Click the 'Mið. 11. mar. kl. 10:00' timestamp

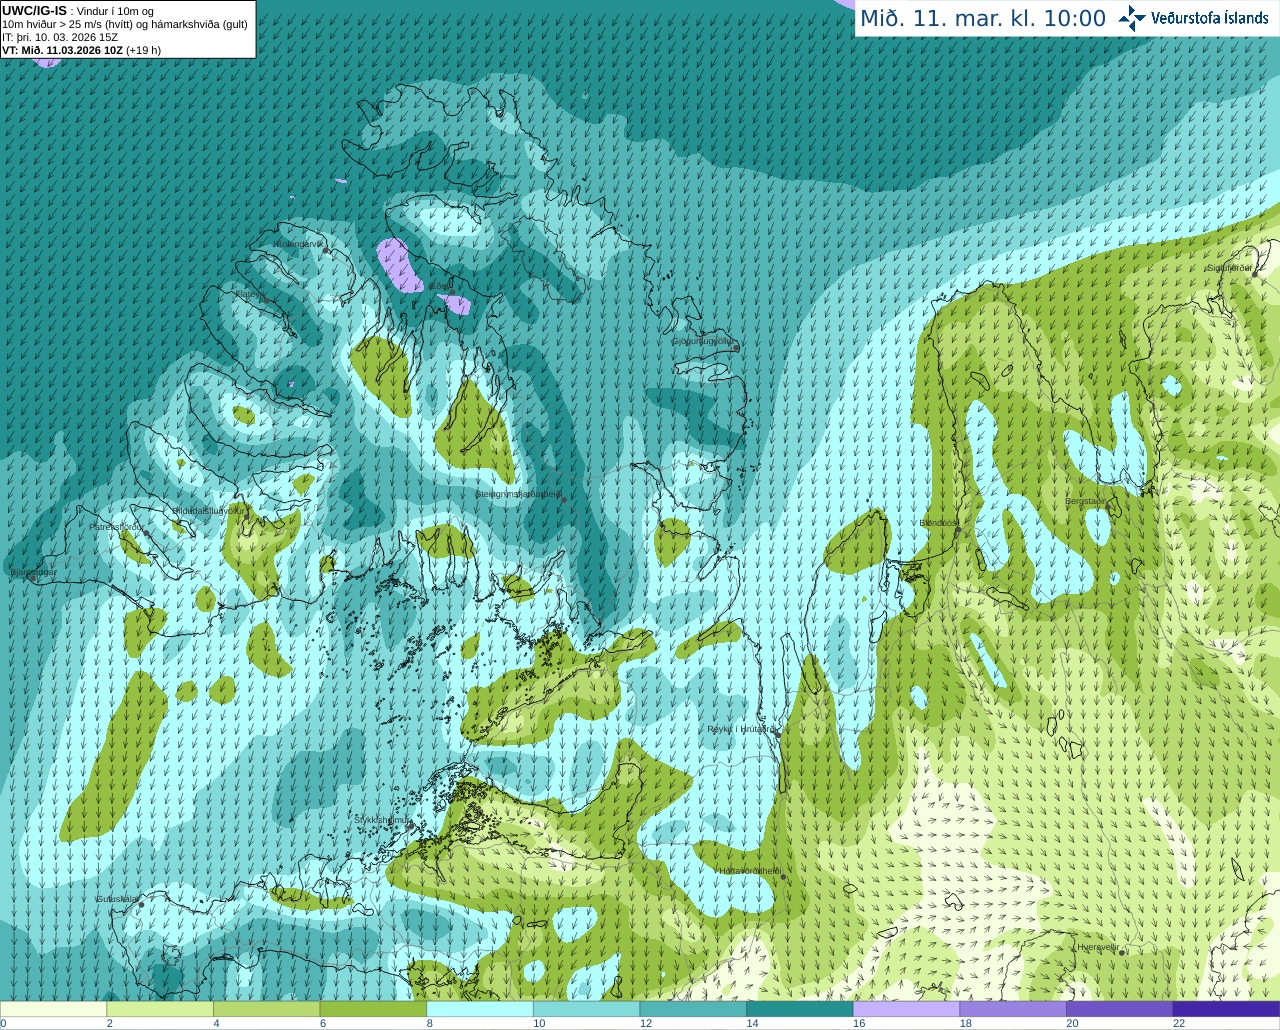pos(983,18)
